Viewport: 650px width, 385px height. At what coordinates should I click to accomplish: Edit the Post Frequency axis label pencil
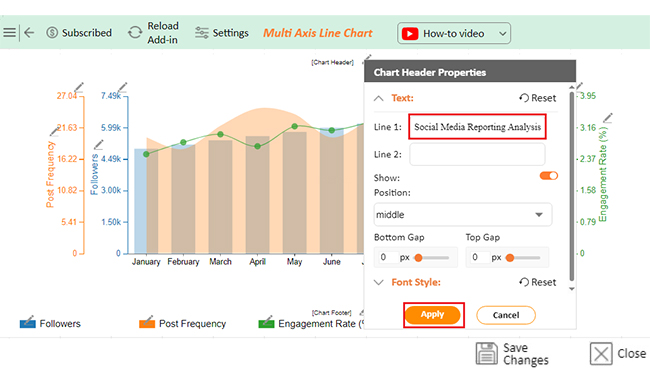(x=54, y=131)
